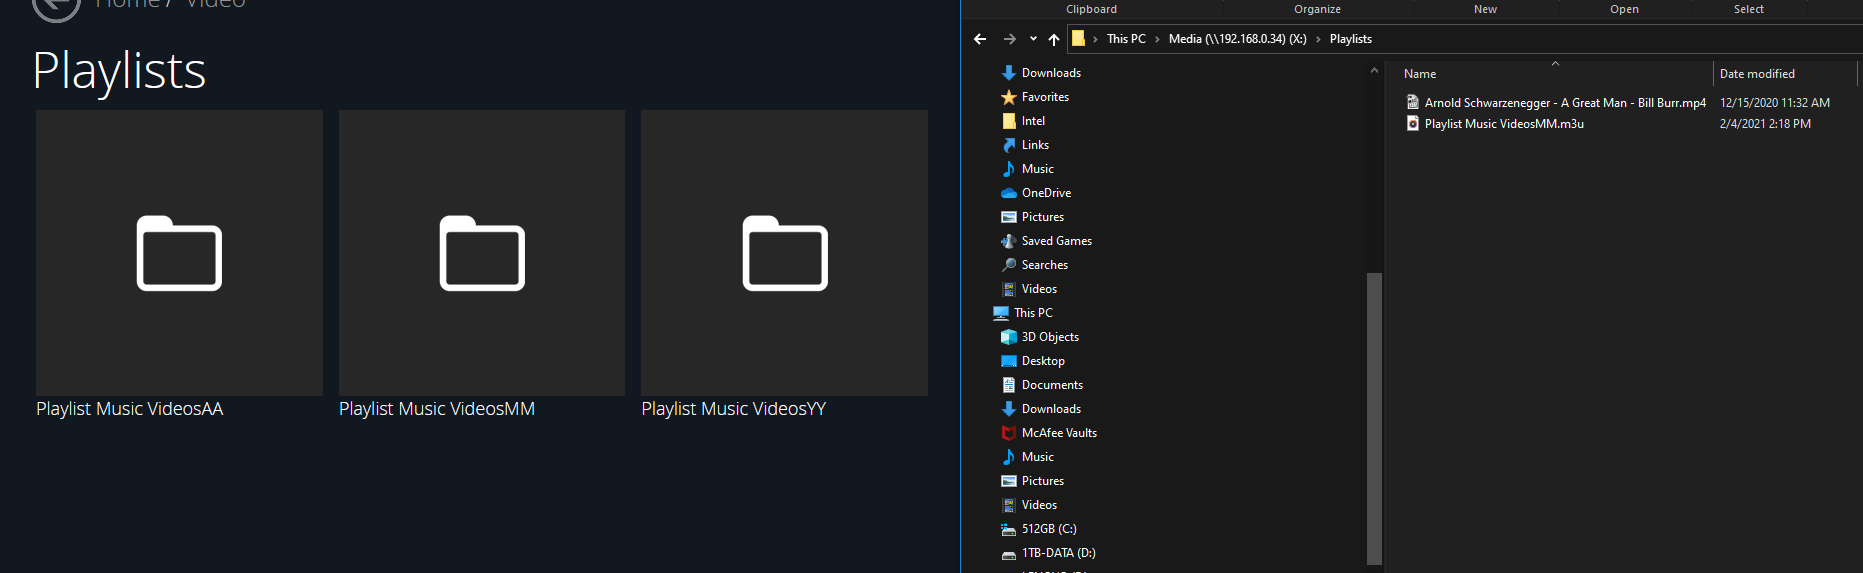Go up one folder level arrow
The height and width of the screenshot is (573, 1863).
[x=1054, y=39]
